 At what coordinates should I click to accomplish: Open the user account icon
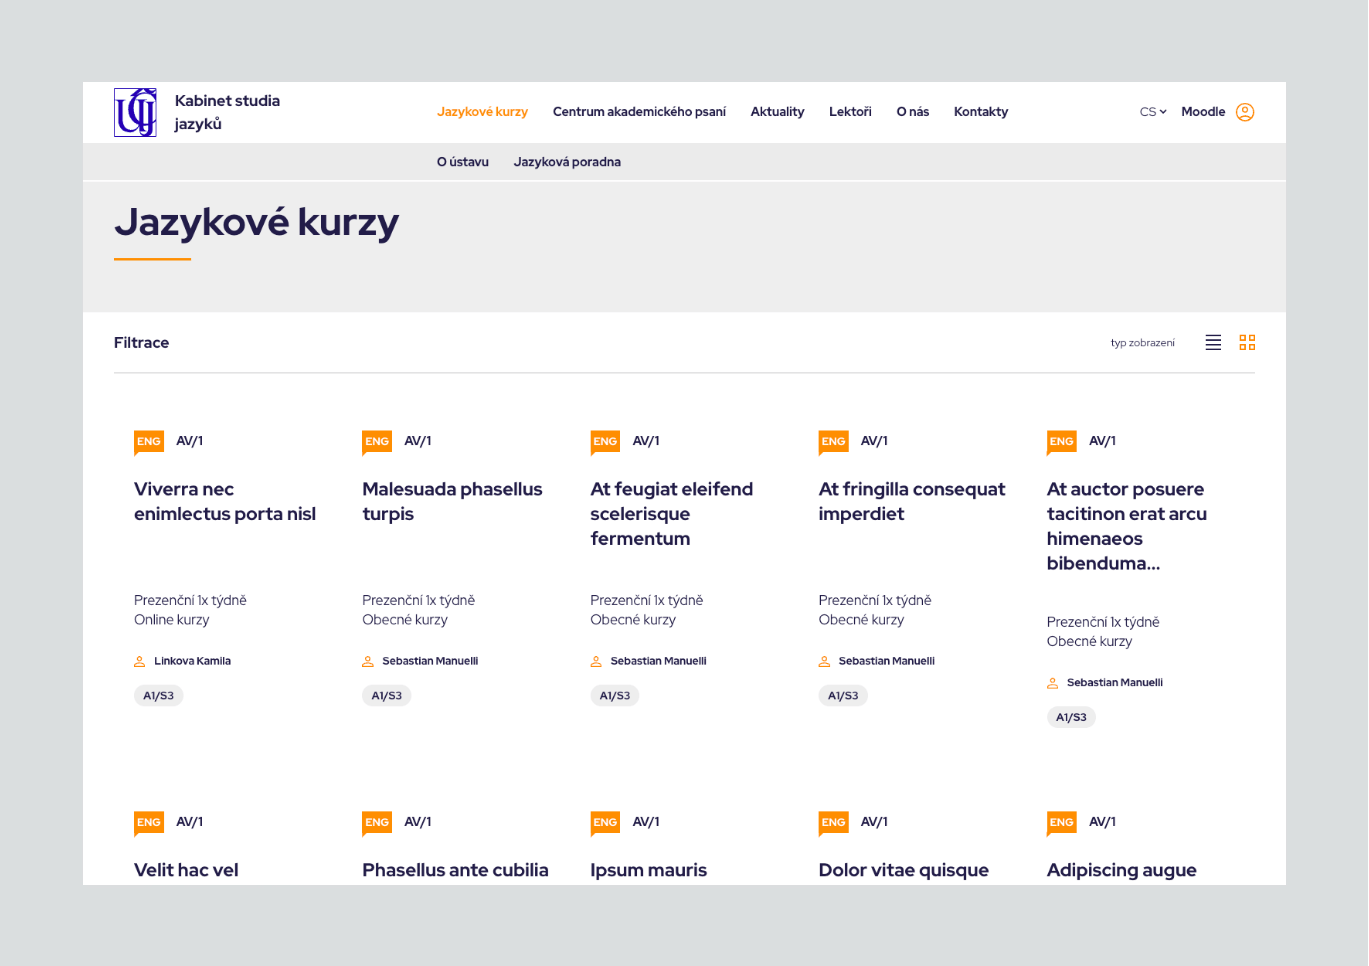pos(1245,112)
